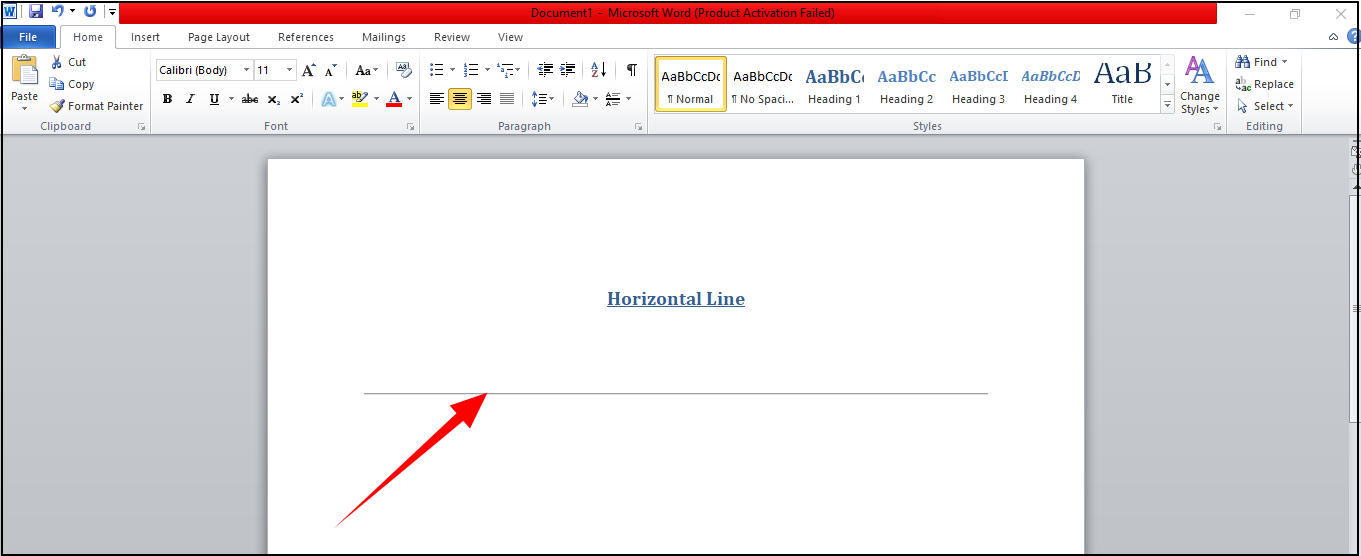Switch to the Page Layout tab
Viewport: 1361px width, 556px height.
point(219,37)
